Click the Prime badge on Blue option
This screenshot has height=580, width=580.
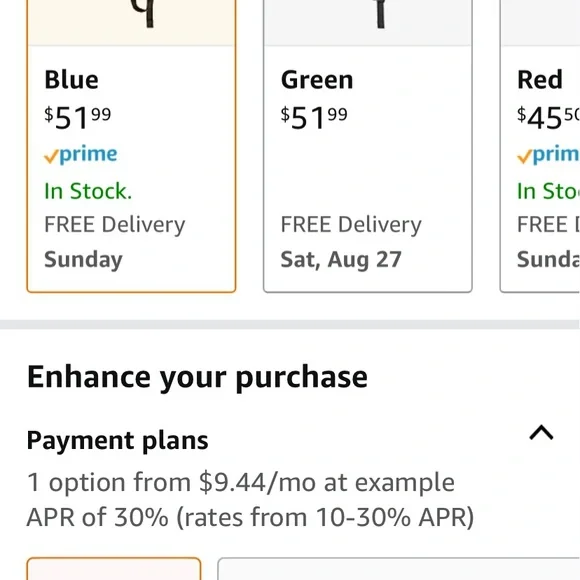click(81, 155)
